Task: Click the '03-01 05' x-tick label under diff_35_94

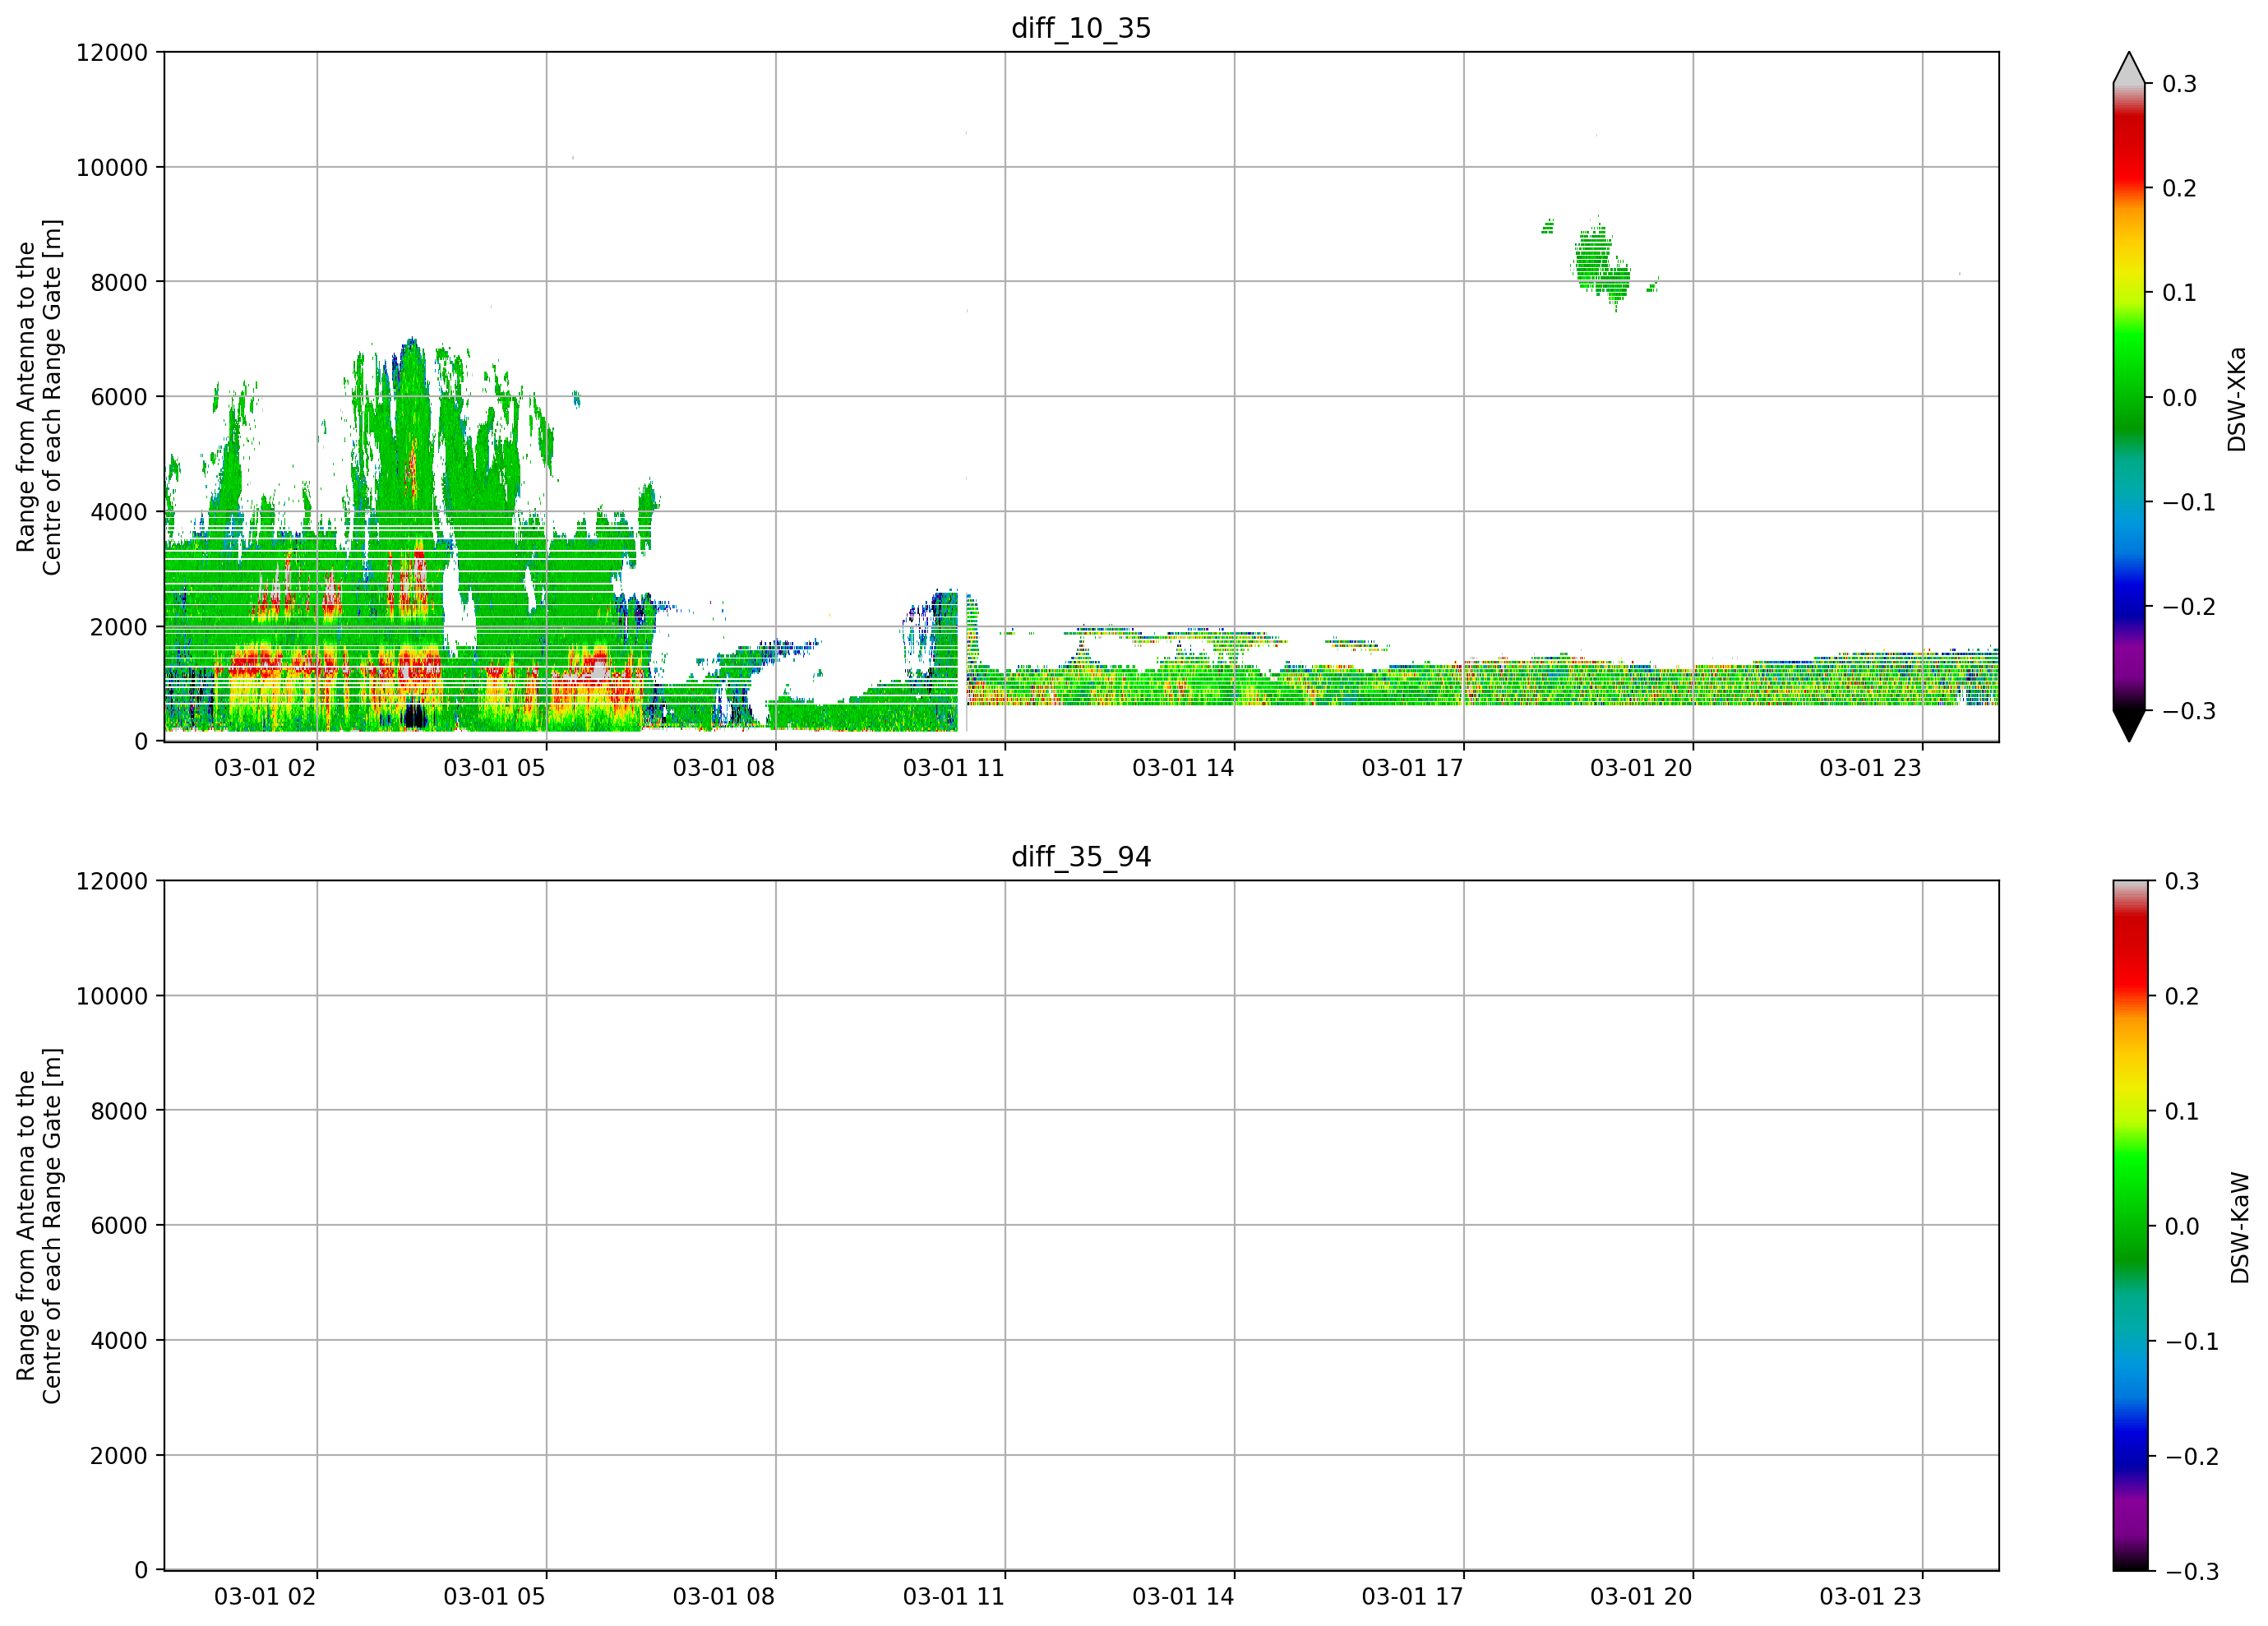Action: coord(494,1597)
